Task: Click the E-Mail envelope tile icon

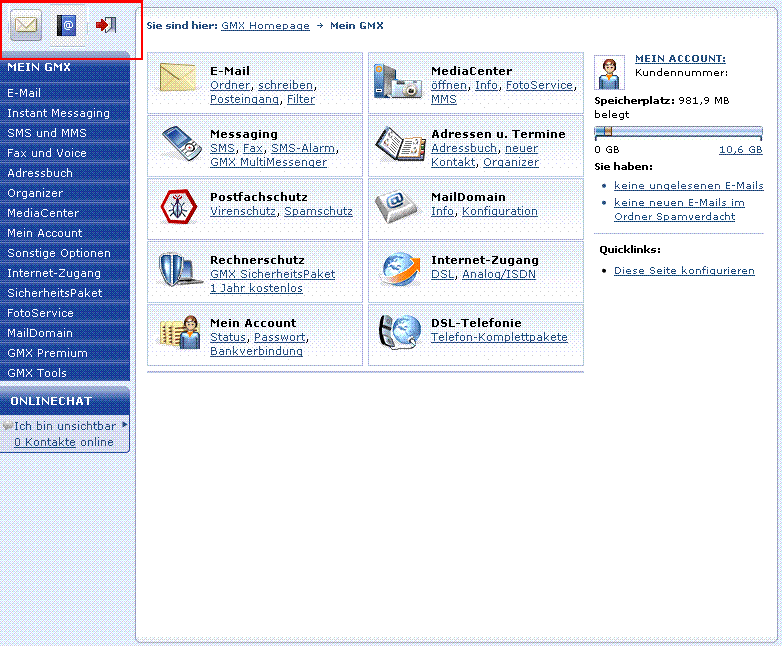Action: tap(178, 78)
